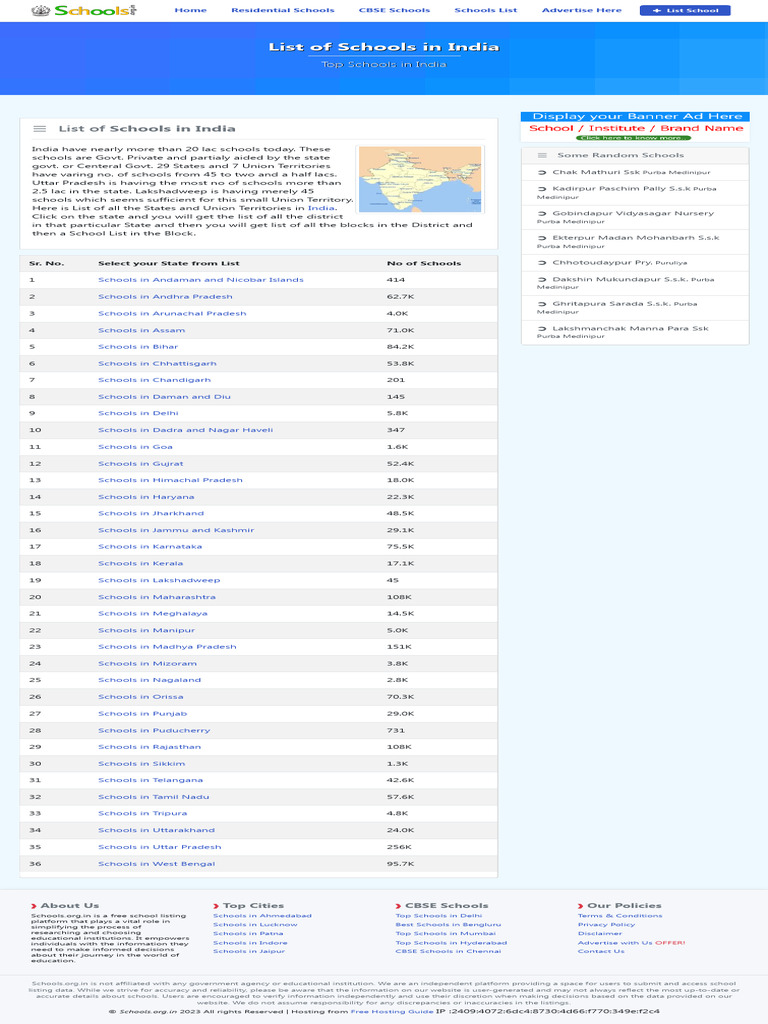Click the List School button
The height and width of the screenshot is (1024, 768).
(685, 10)
